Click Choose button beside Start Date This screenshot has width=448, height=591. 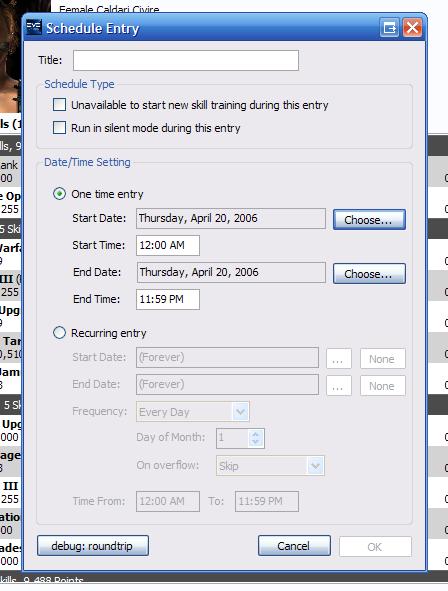pyautogui.click(x=369, y=219)
